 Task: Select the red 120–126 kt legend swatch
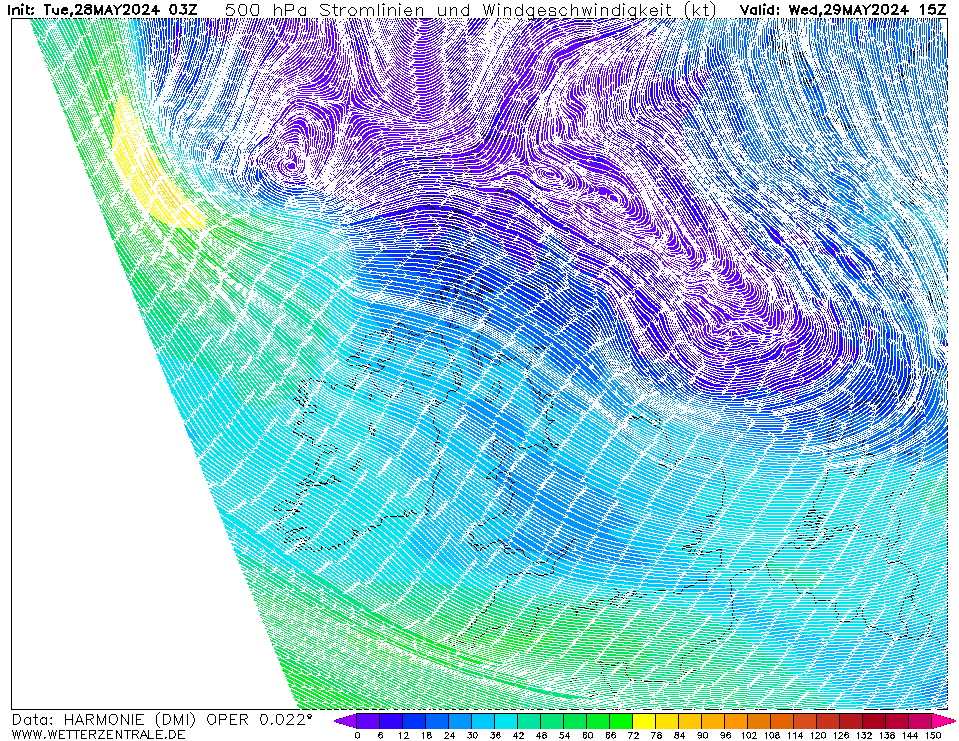coord(829,721)
